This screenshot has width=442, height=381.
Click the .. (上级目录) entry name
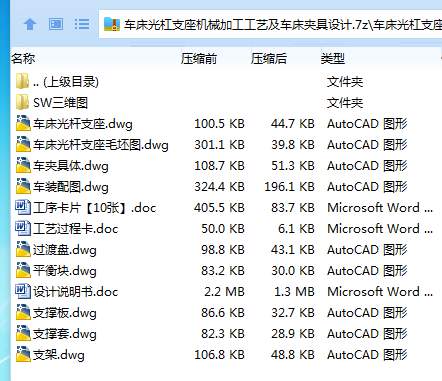tap(66, 82)
